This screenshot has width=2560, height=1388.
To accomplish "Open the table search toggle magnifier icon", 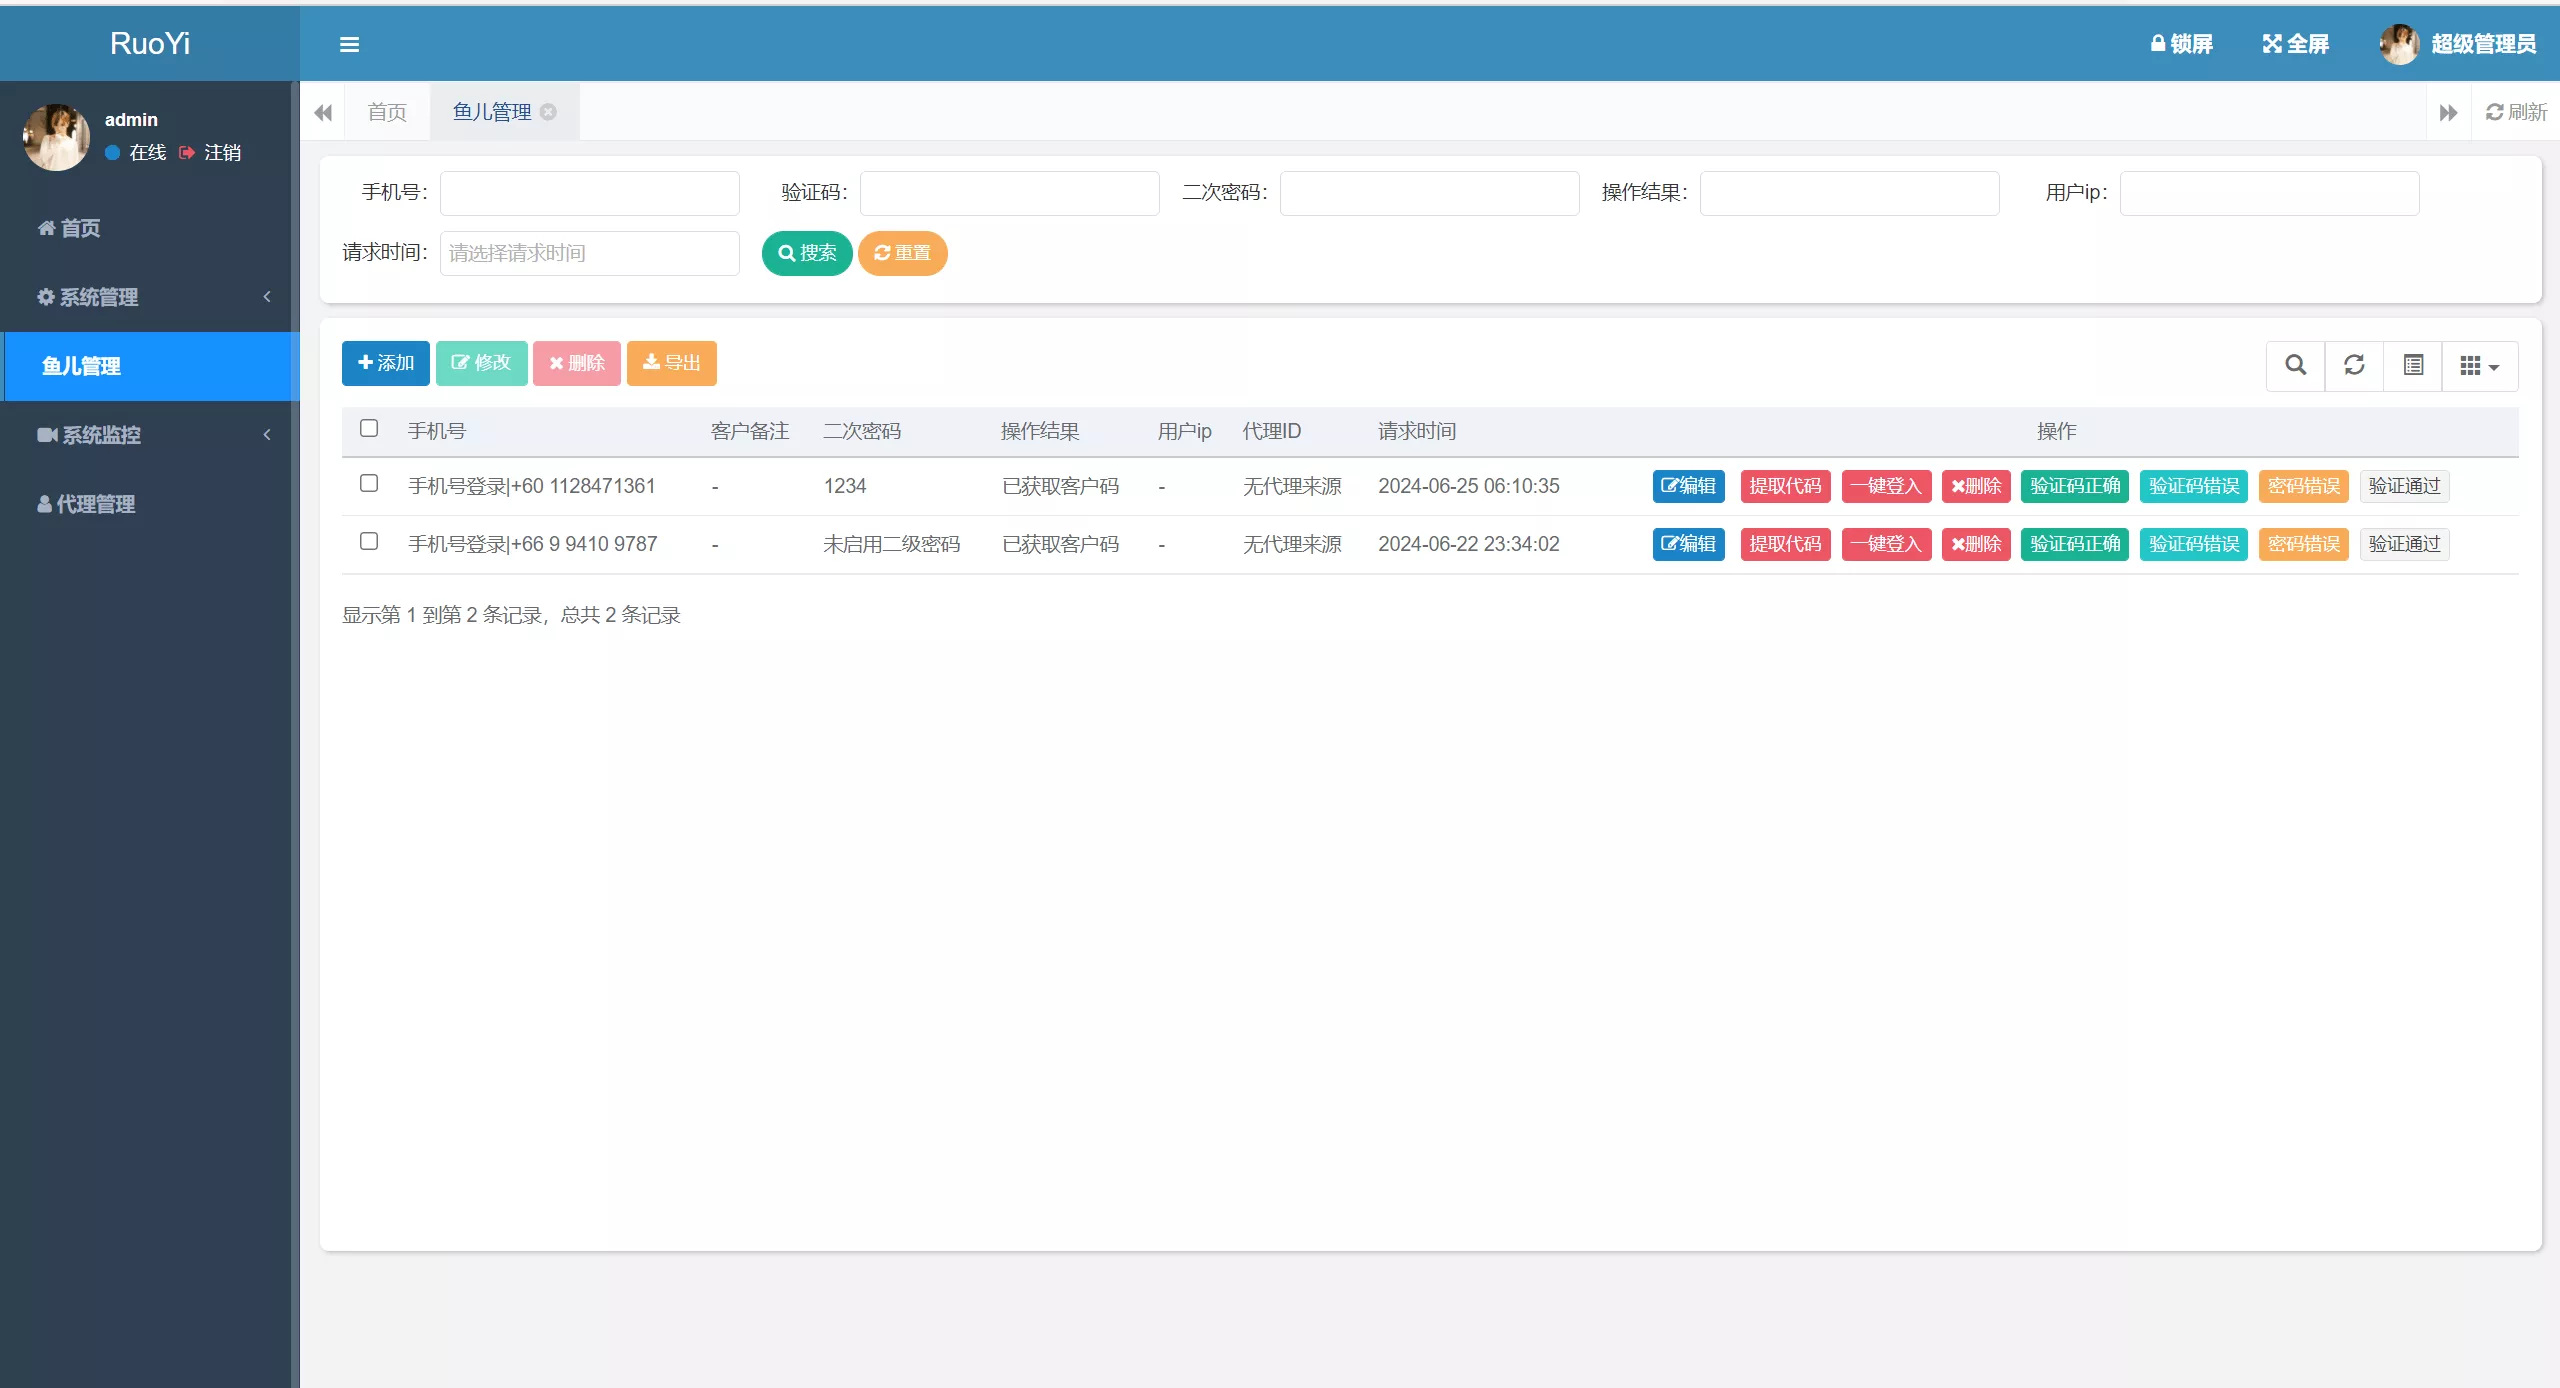I will pos(2294,364).
